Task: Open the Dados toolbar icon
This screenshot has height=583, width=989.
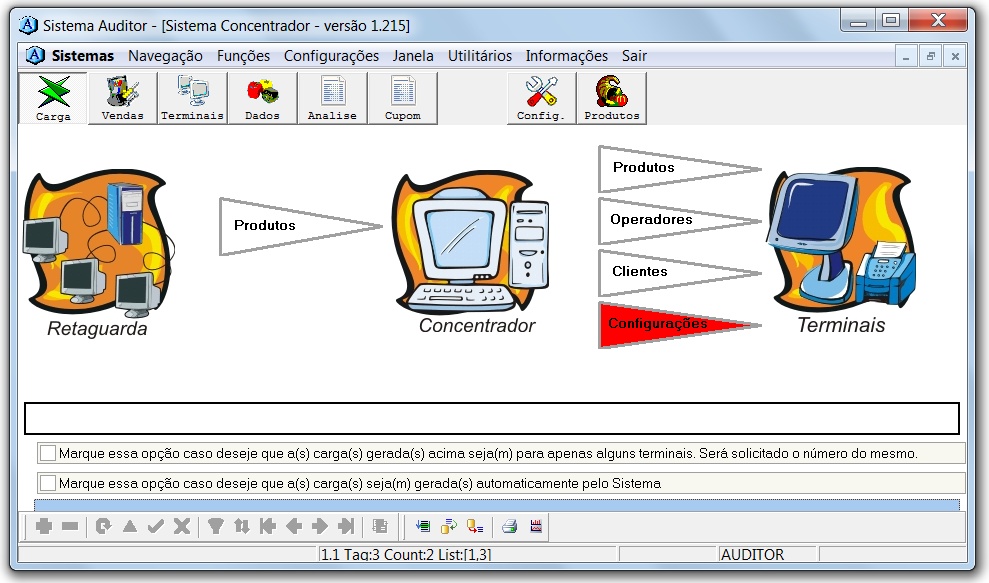Action: pos(262,98)
